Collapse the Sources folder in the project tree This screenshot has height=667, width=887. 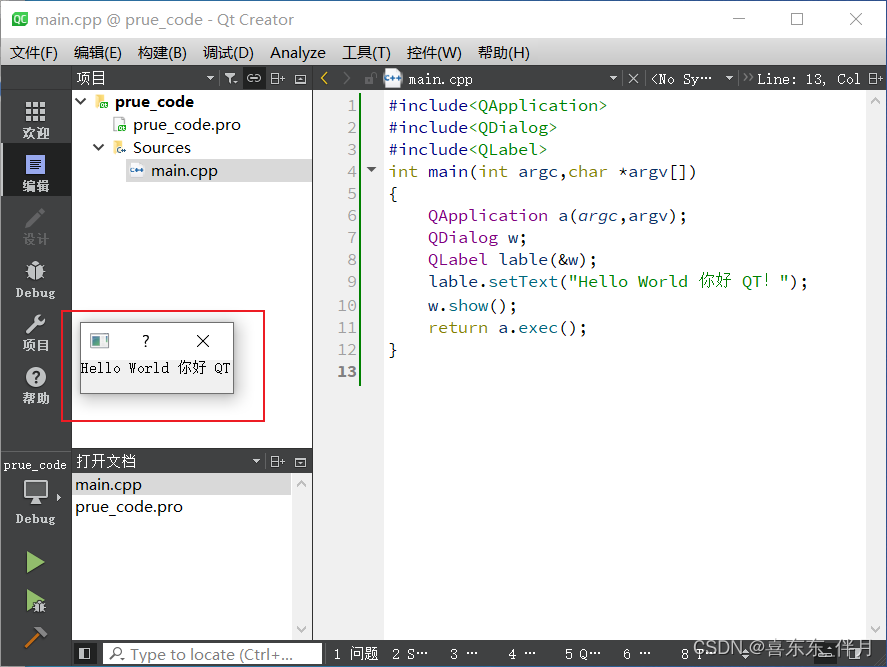(98, 147)
